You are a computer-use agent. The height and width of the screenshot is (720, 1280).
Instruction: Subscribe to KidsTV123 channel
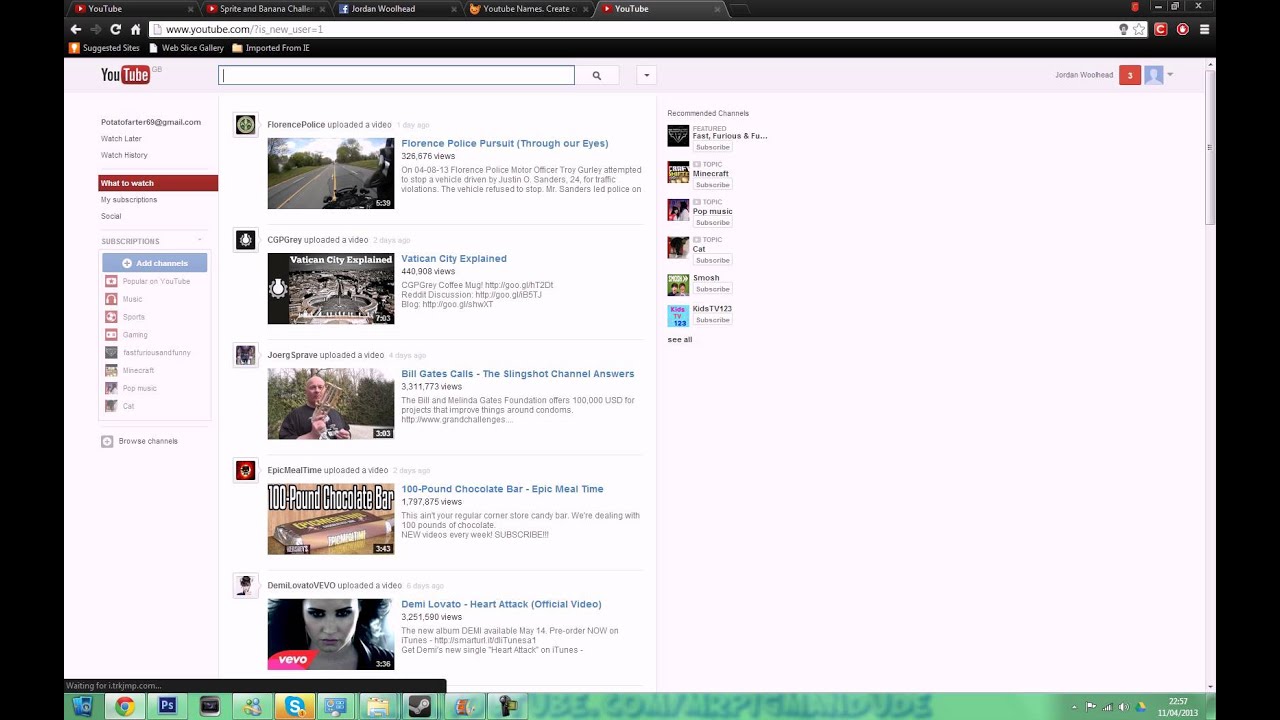[713, 320]
